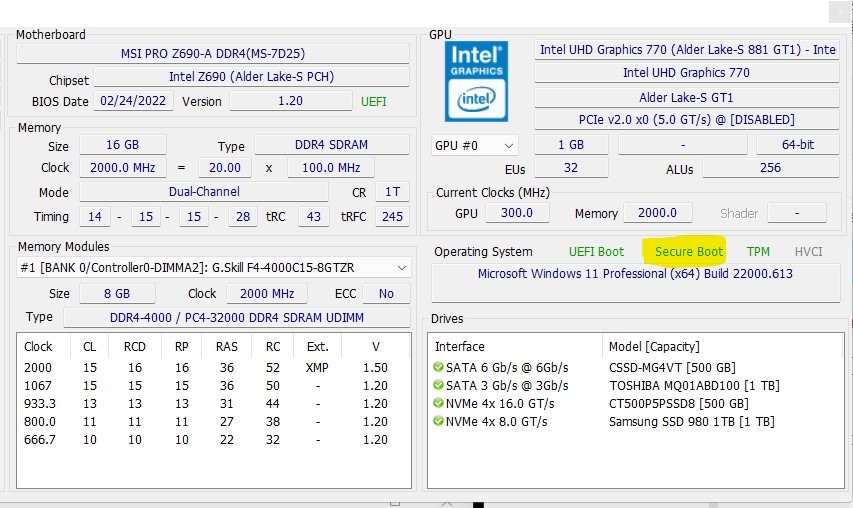Viewport: 853px width, 508px height.
Task: Click the green status icon beside NVMe 4x 8.0 GT/s
Action: pyautogui.click(x=438, y=421)
